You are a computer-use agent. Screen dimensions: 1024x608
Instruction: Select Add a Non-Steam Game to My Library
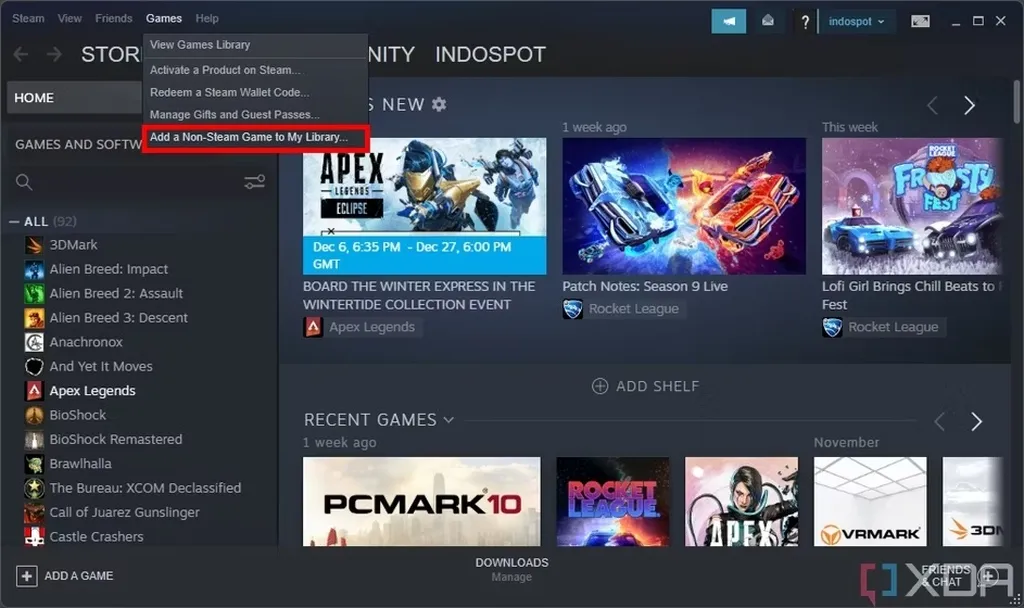[x=255, y=137]
